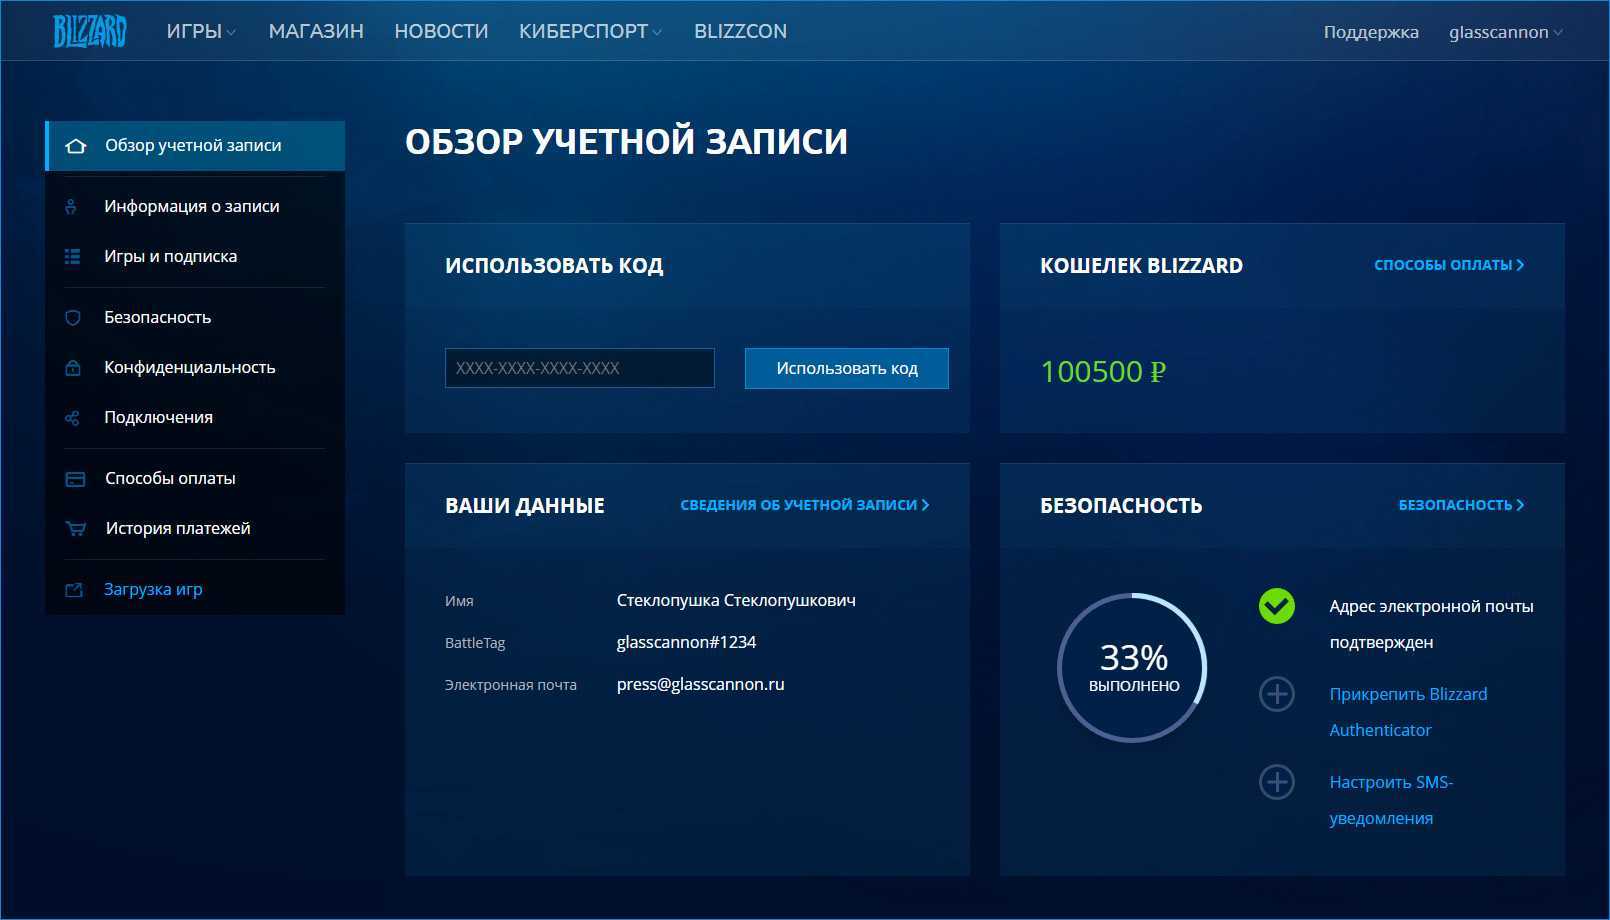The width and height of the screenshot is (1610, 920).
Task: Click the list icon beside Игры и подписка
Action: coord(72,257)
